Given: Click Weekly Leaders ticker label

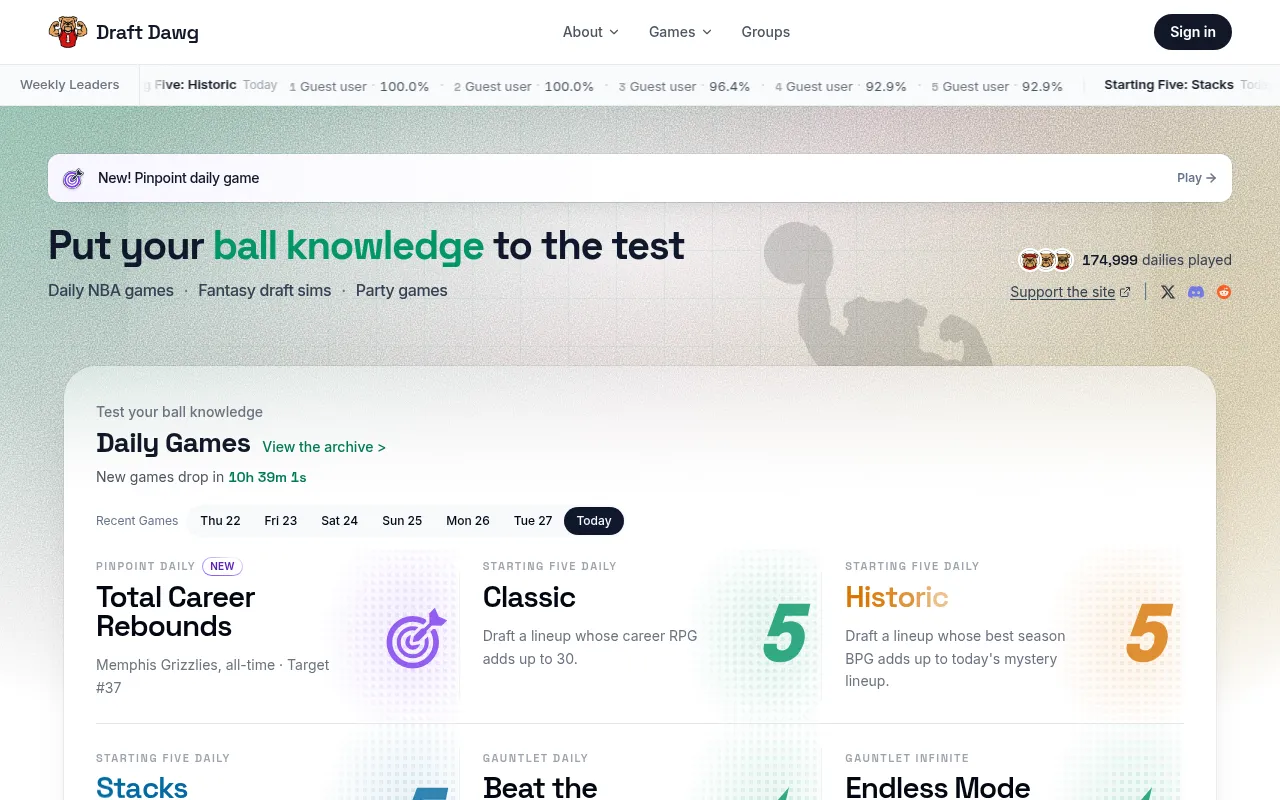Looking at the screenshot, I should tap(70, 85).
